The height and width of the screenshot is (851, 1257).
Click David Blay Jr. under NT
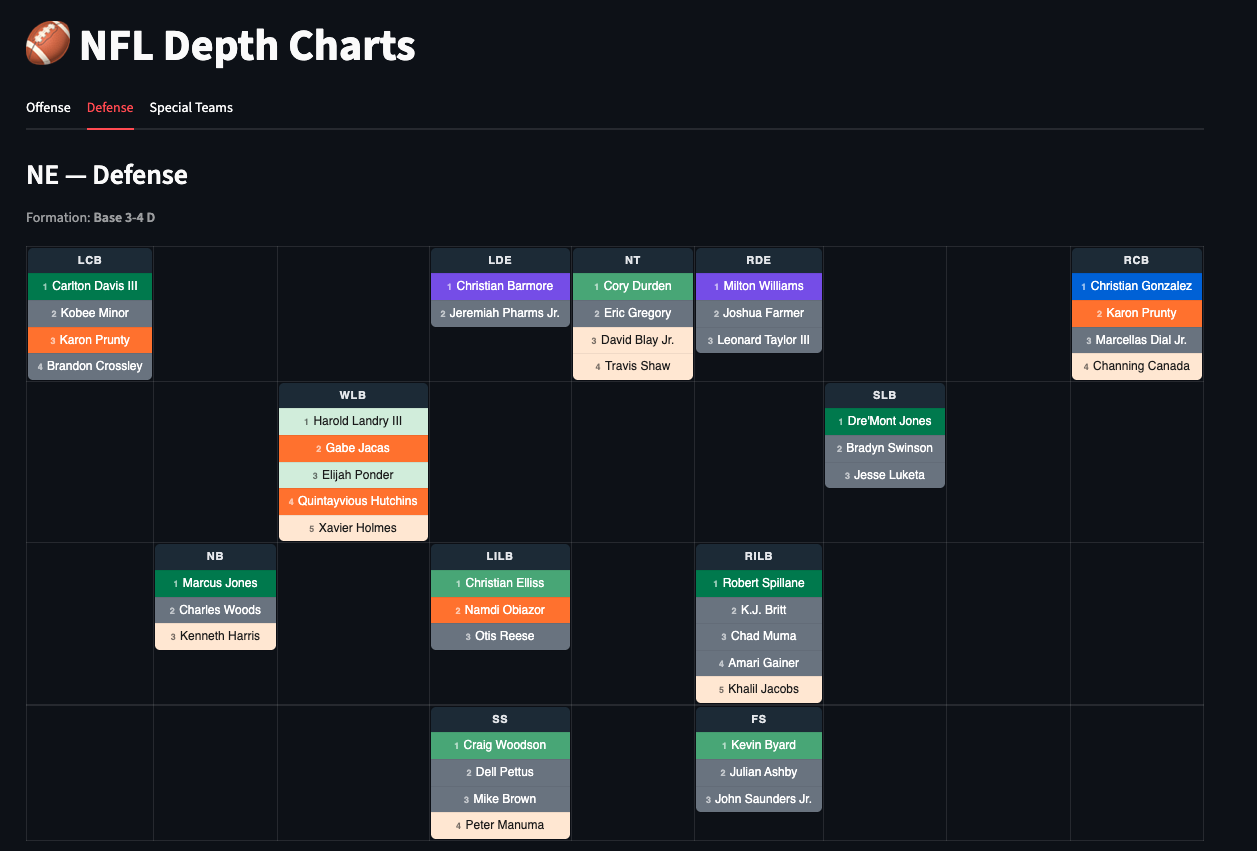tap(633, 340)
